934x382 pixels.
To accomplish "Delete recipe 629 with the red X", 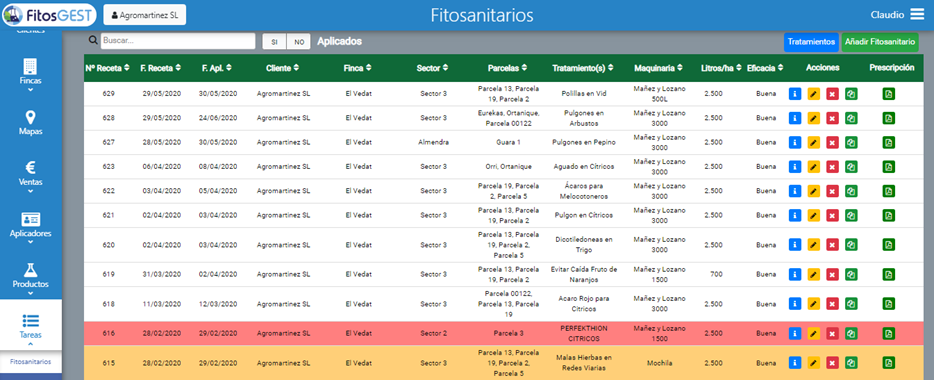I will coord(833,94).
